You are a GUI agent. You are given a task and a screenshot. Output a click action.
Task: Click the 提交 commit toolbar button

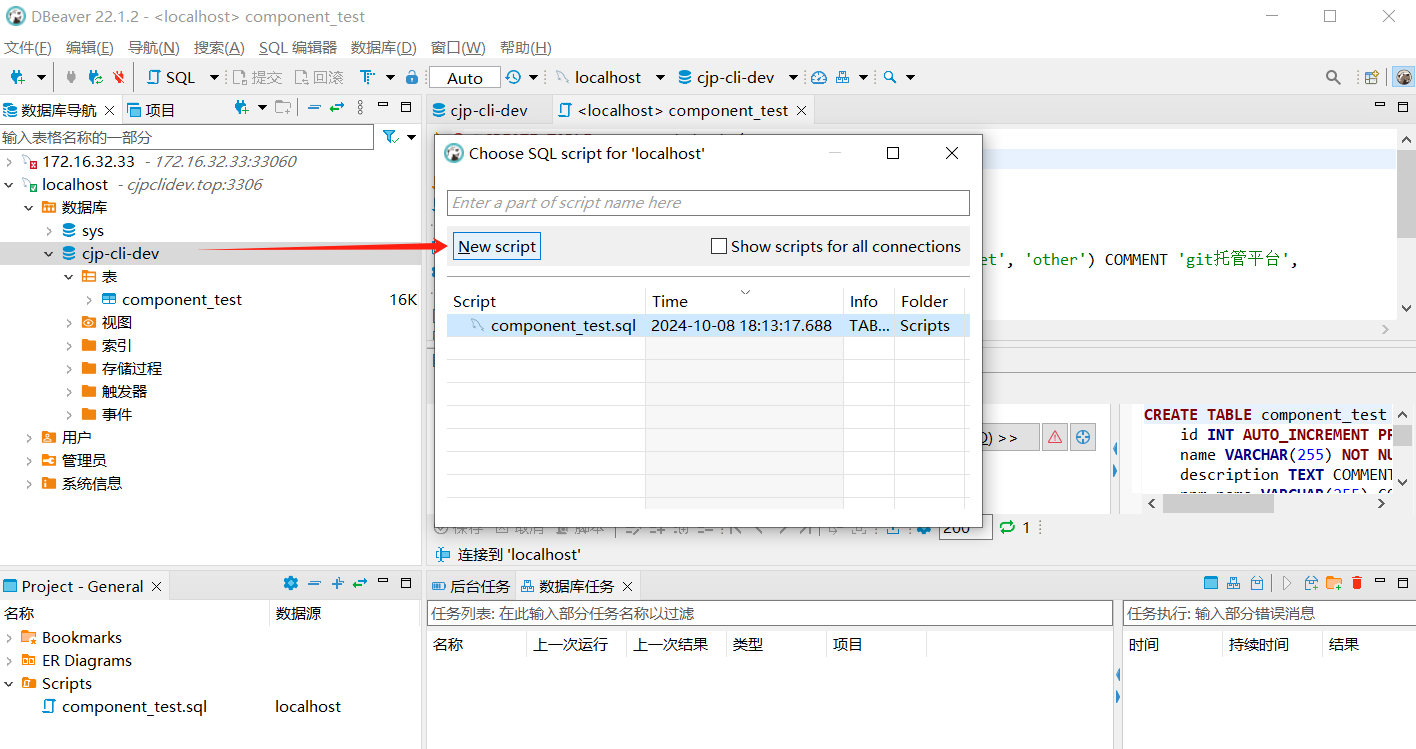click(x=257, y=77)
